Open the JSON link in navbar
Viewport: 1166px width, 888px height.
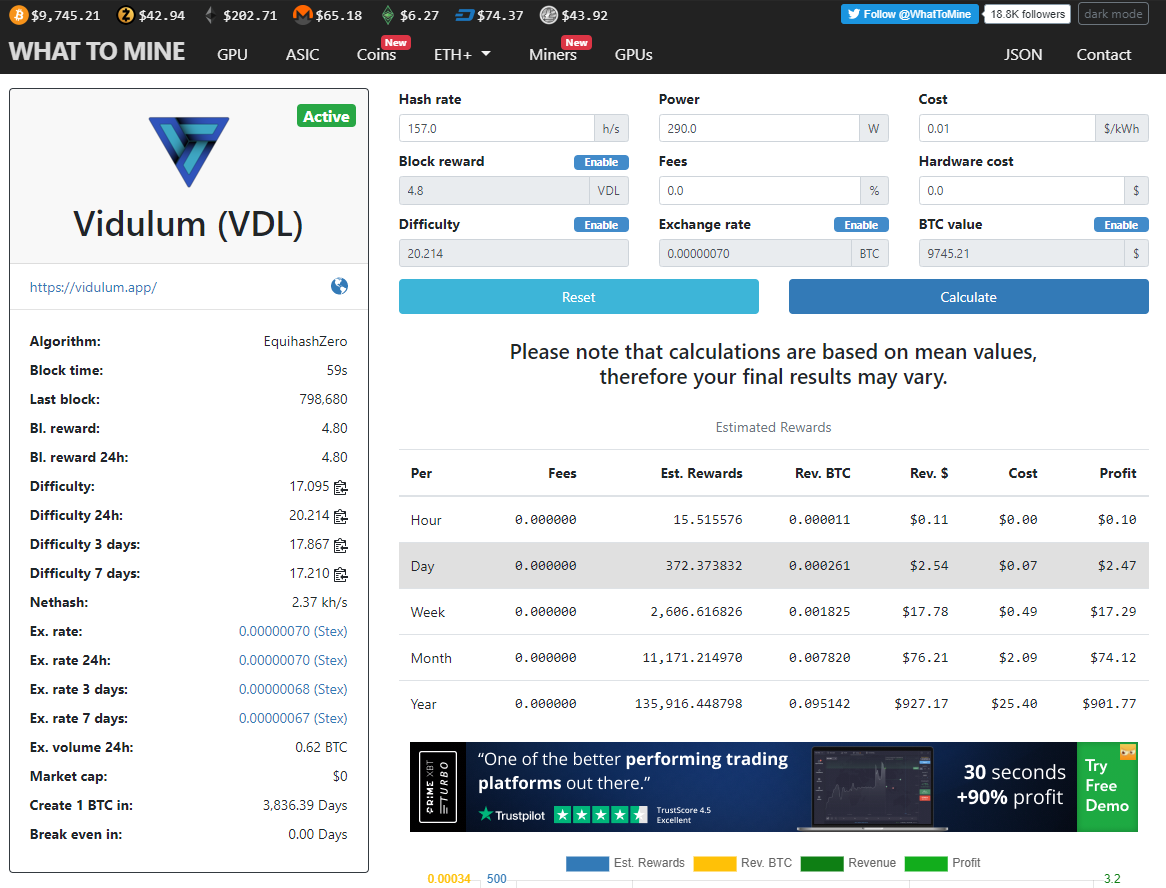(x=1022, y=54)
